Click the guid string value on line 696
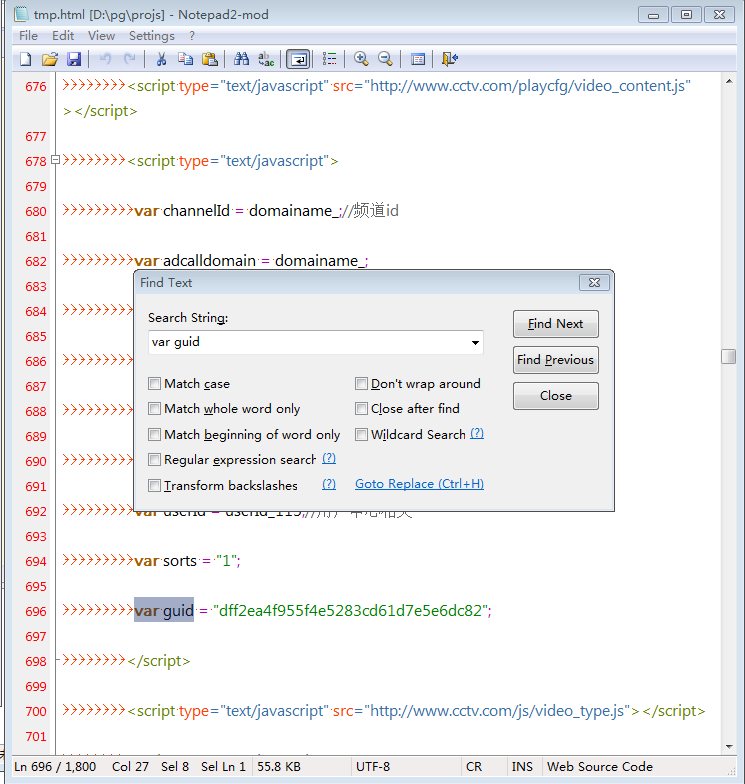Screen dimensions: 745x784 pyautogui.click(x=350, y=610)
